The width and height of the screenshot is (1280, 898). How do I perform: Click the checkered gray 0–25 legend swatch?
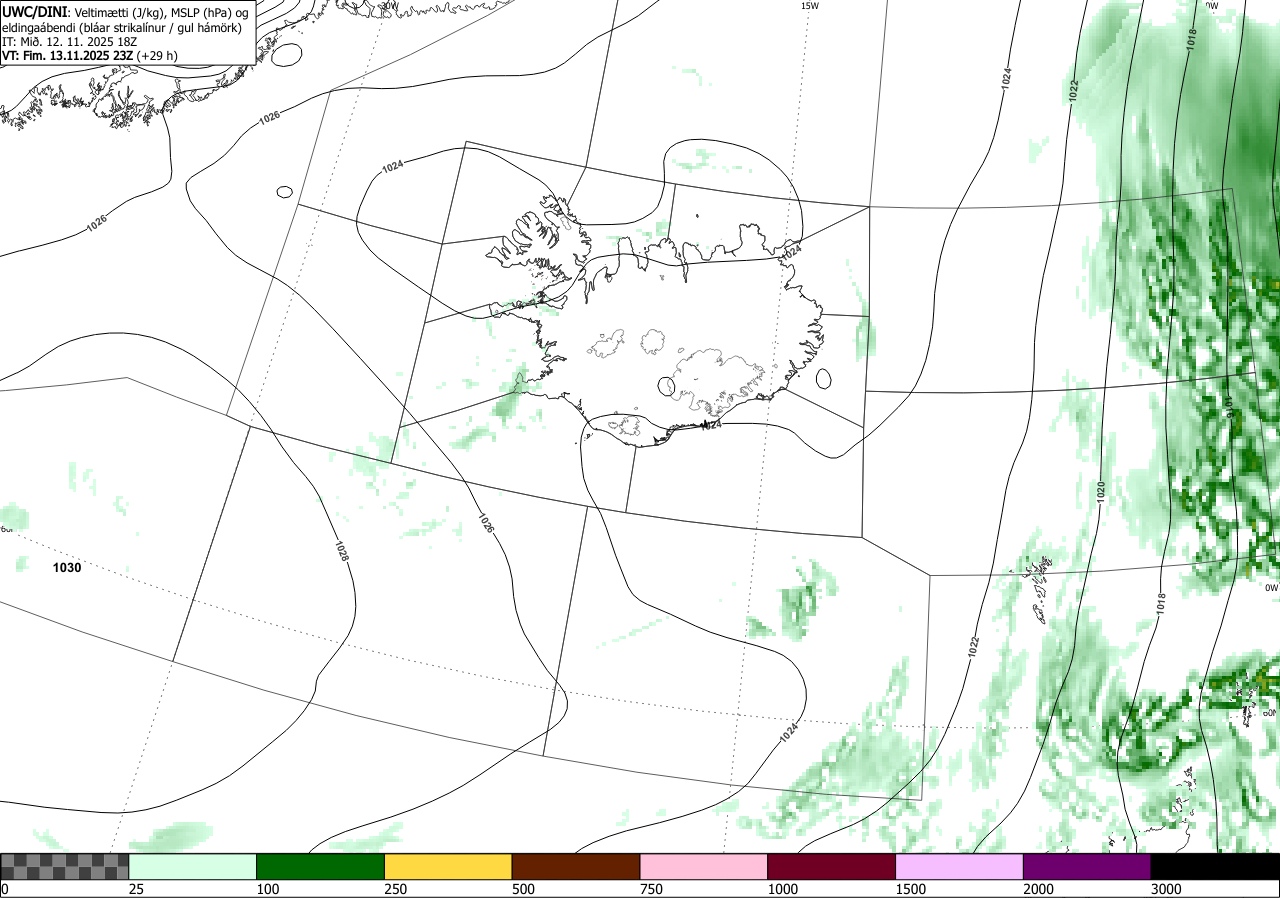65,866
